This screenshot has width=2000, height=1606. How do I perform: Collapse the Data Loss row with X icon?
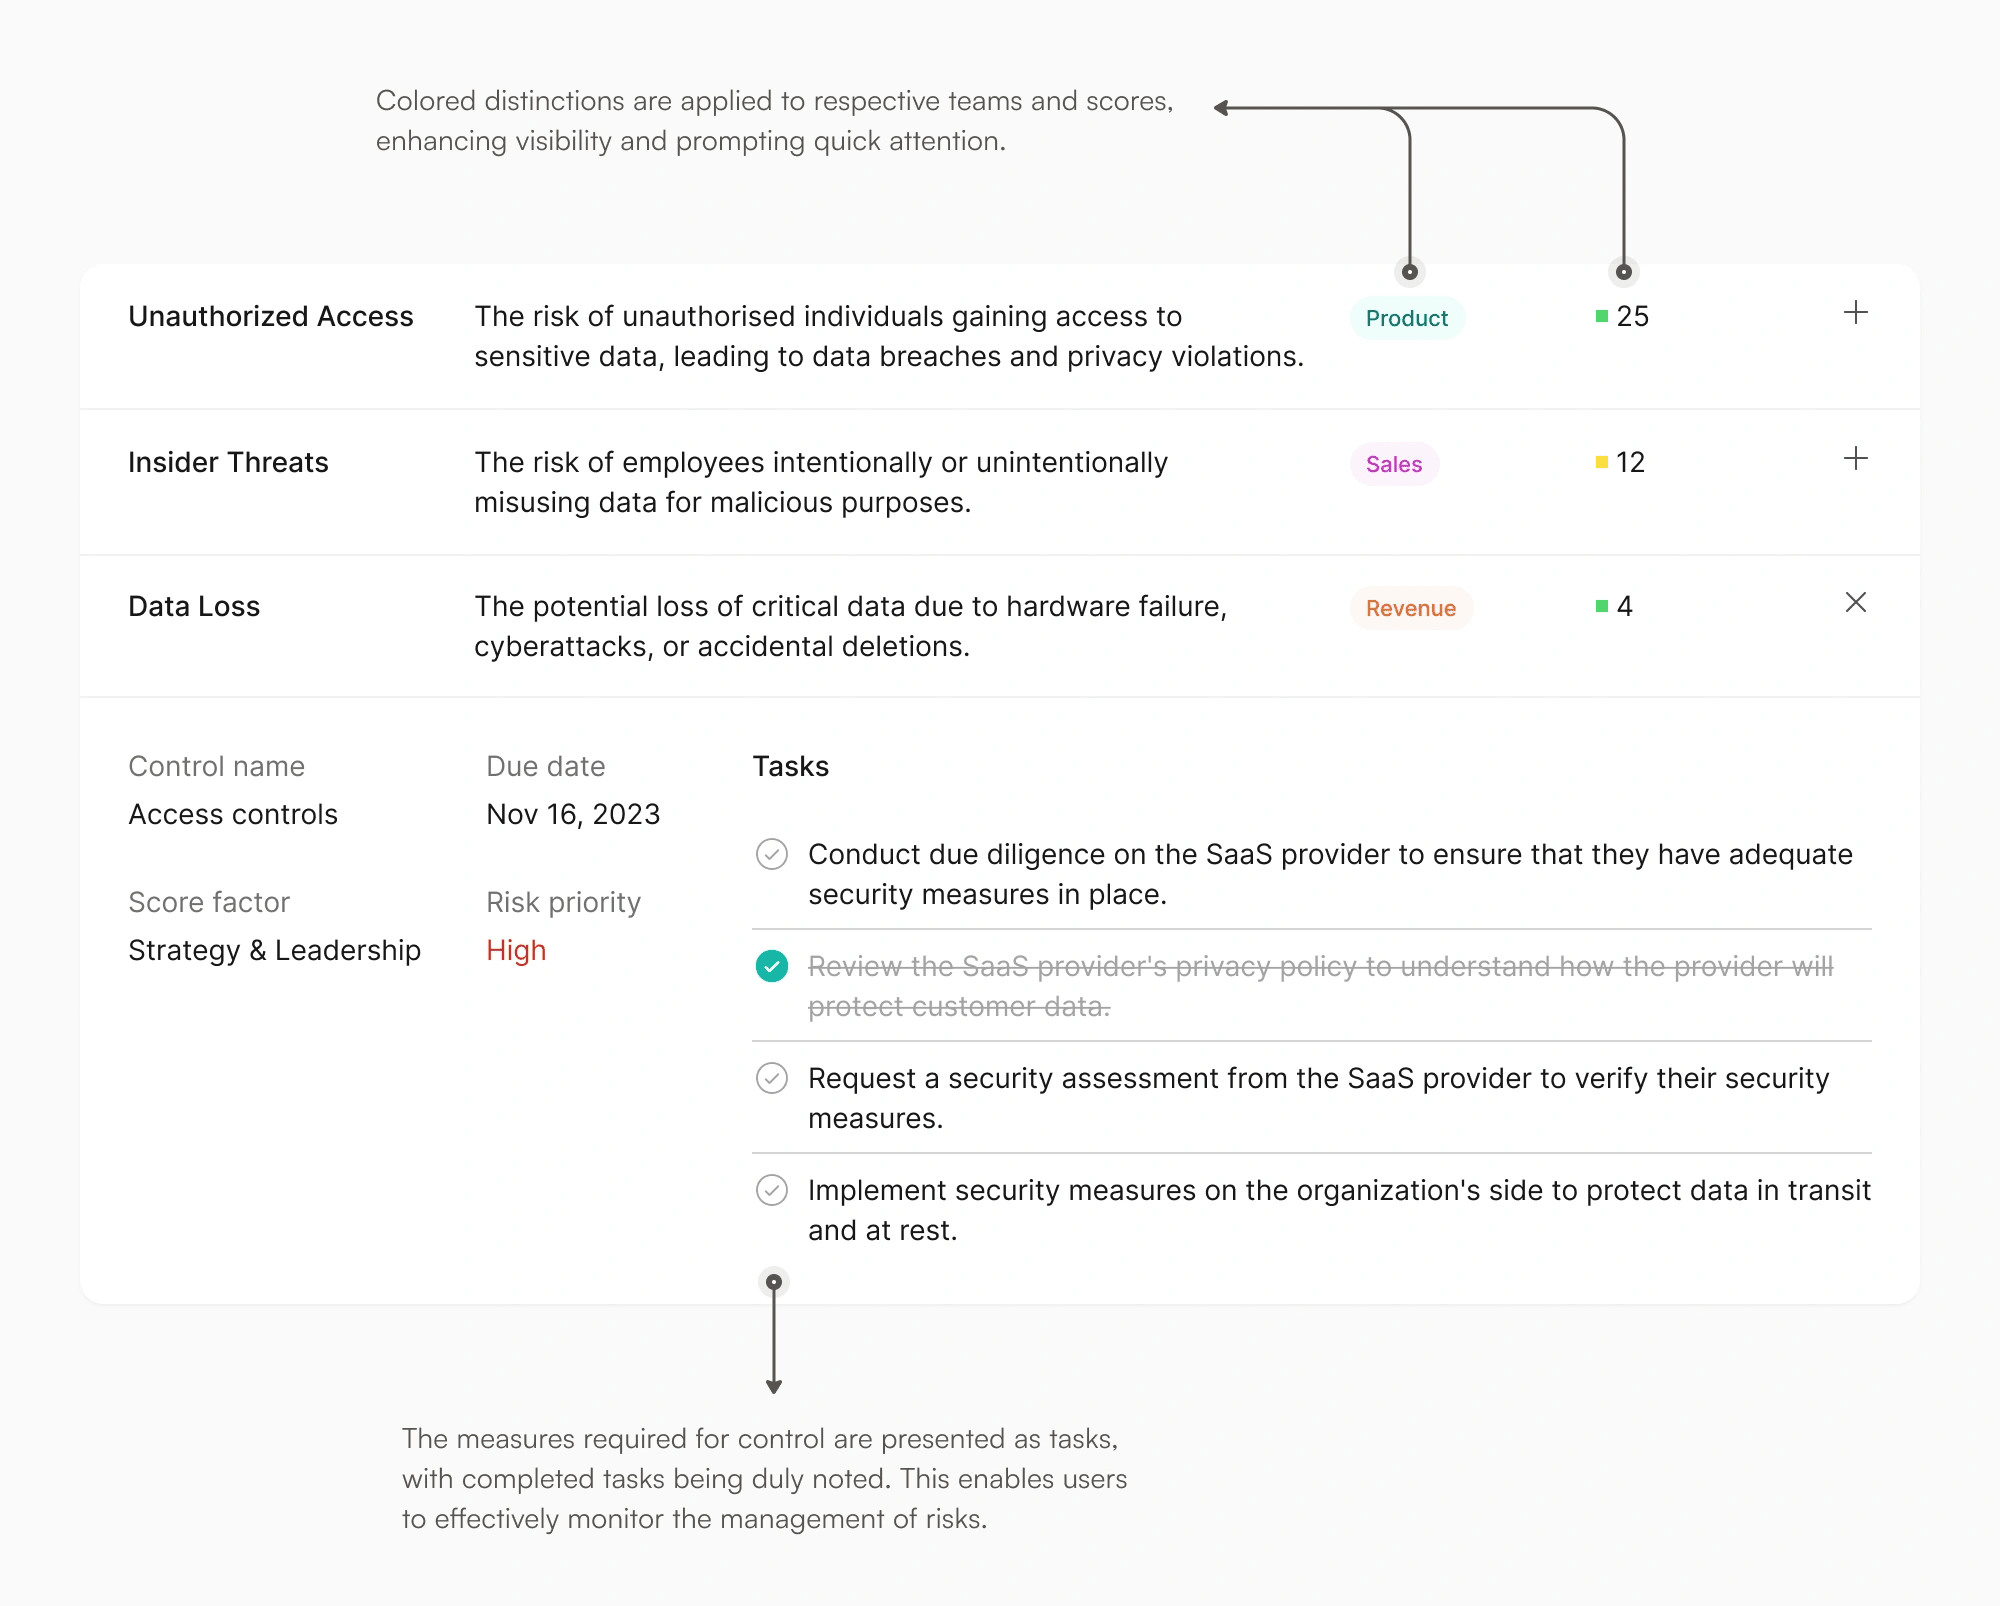pos(1855,603)
